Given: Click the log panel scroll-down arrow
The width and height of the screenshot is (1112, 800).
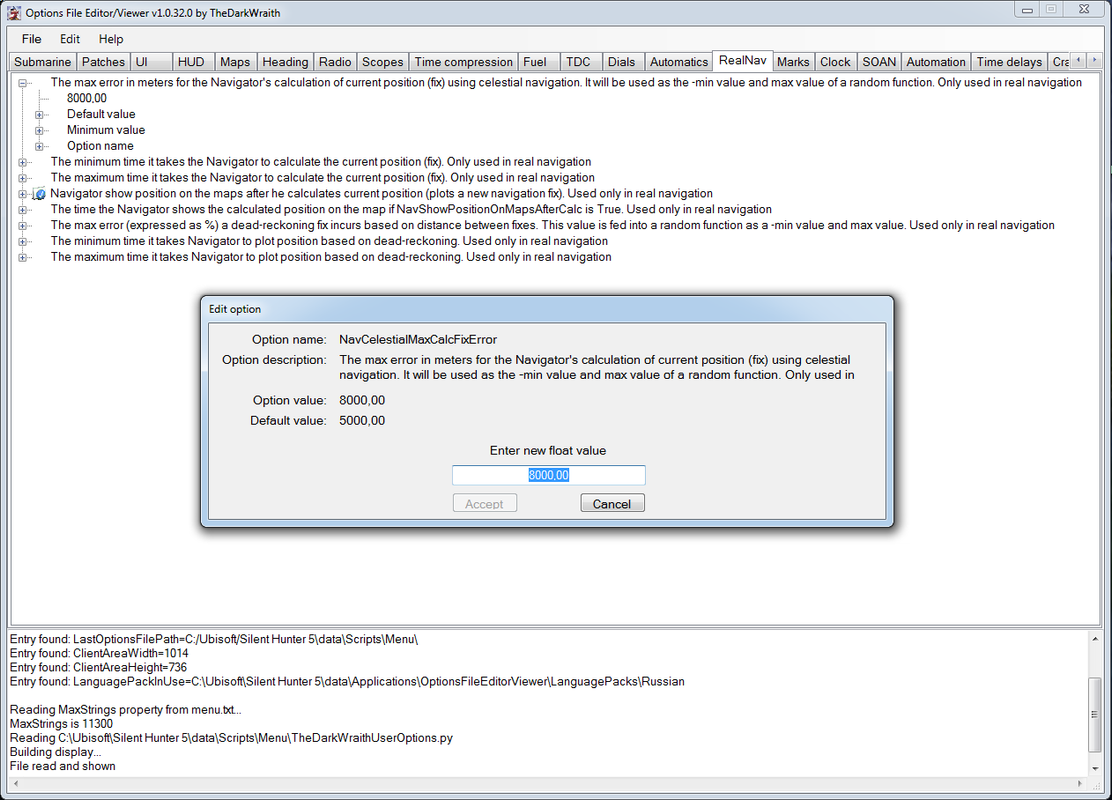Looking at the screenshot, I should click(1095, 768).
